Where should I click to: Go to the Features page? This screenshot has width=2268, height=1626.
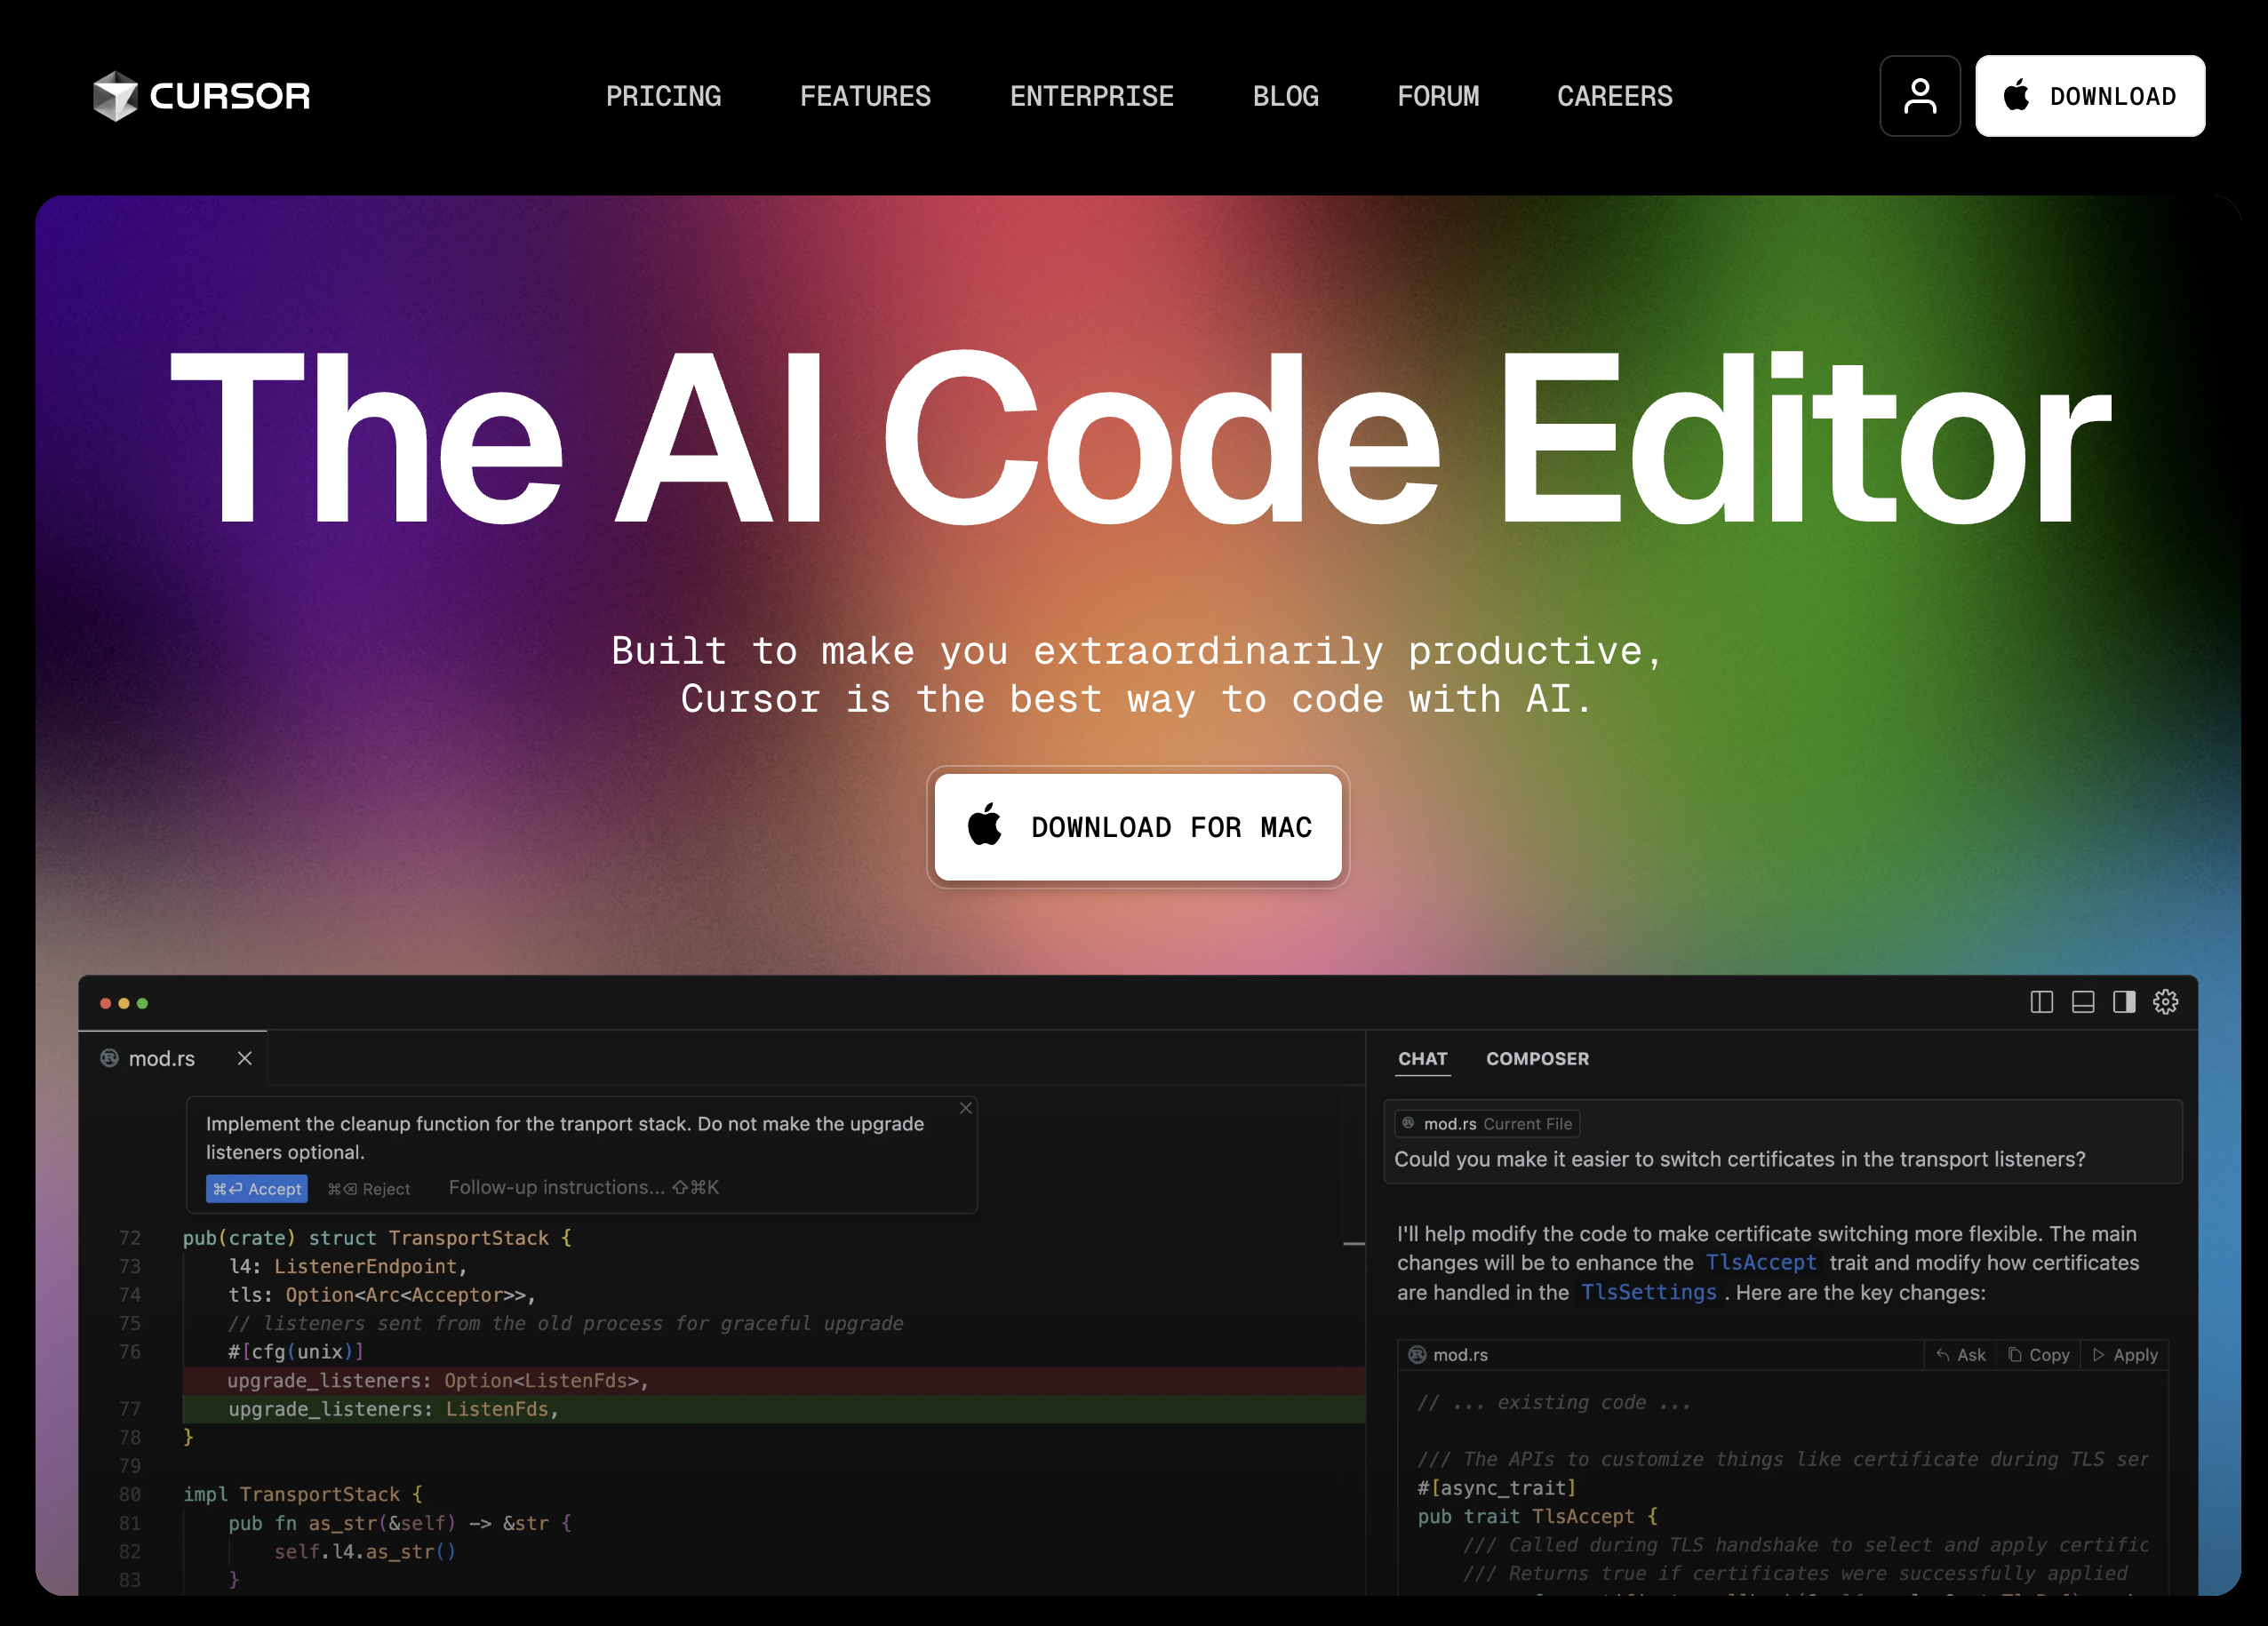tap(865, 96)
